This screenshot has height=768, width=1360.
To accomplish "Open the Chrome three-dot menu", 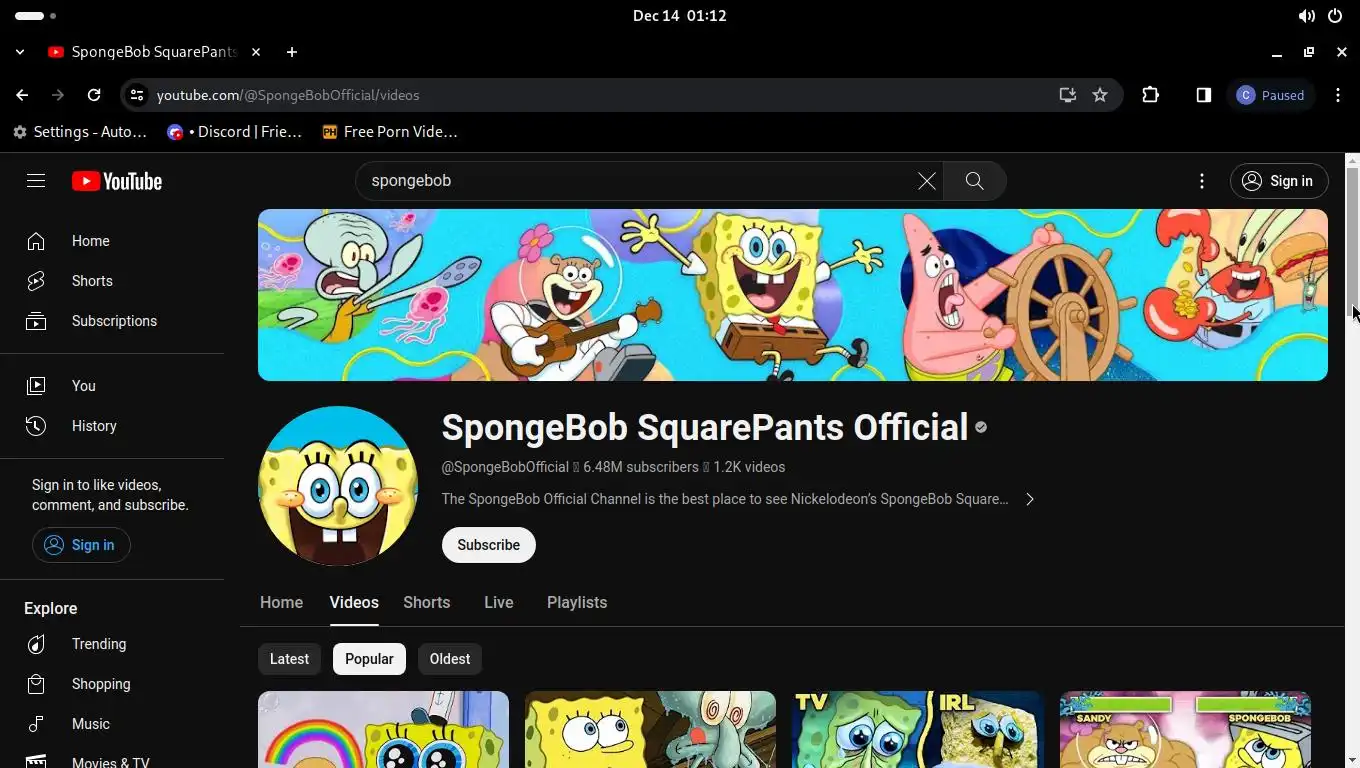I will click(x=1338, y=95).
